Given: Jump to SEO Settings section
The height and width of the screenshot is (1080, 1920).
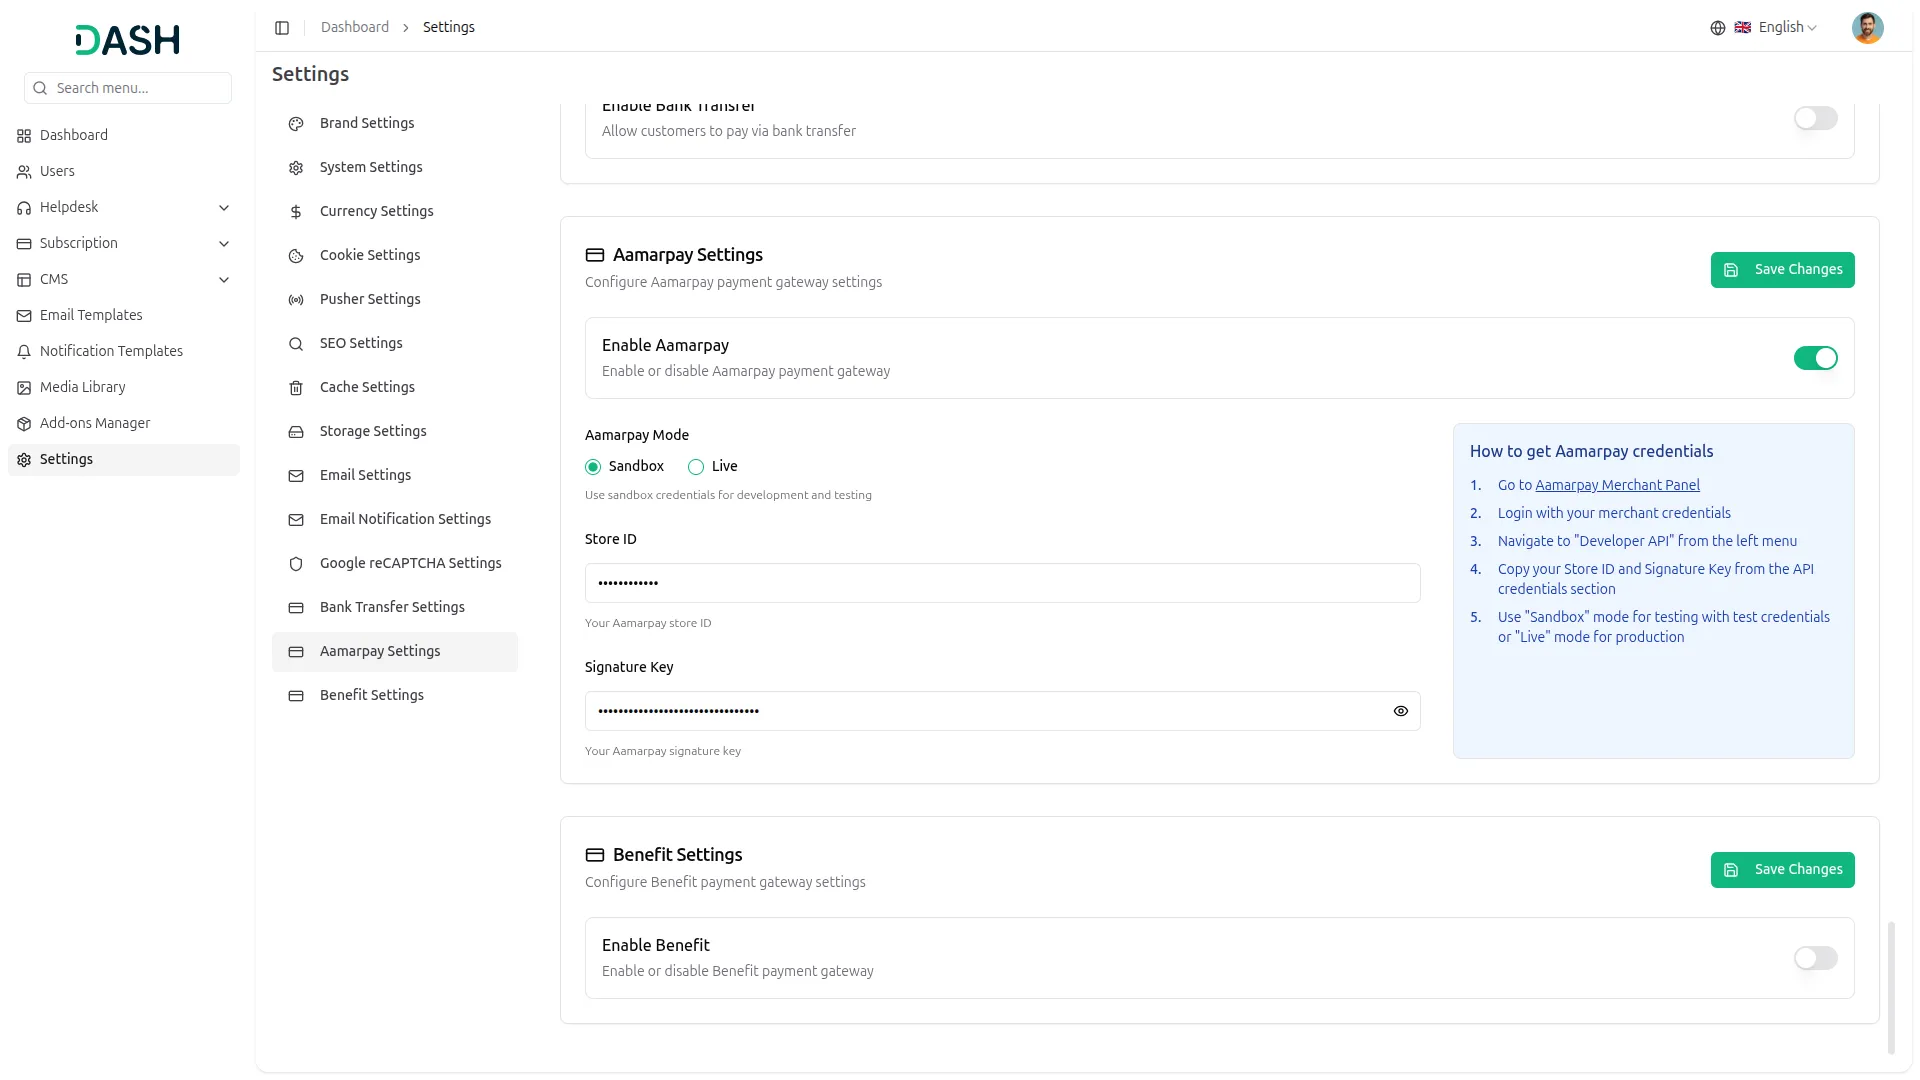Looking at the screenshot, I should (395, 344).
